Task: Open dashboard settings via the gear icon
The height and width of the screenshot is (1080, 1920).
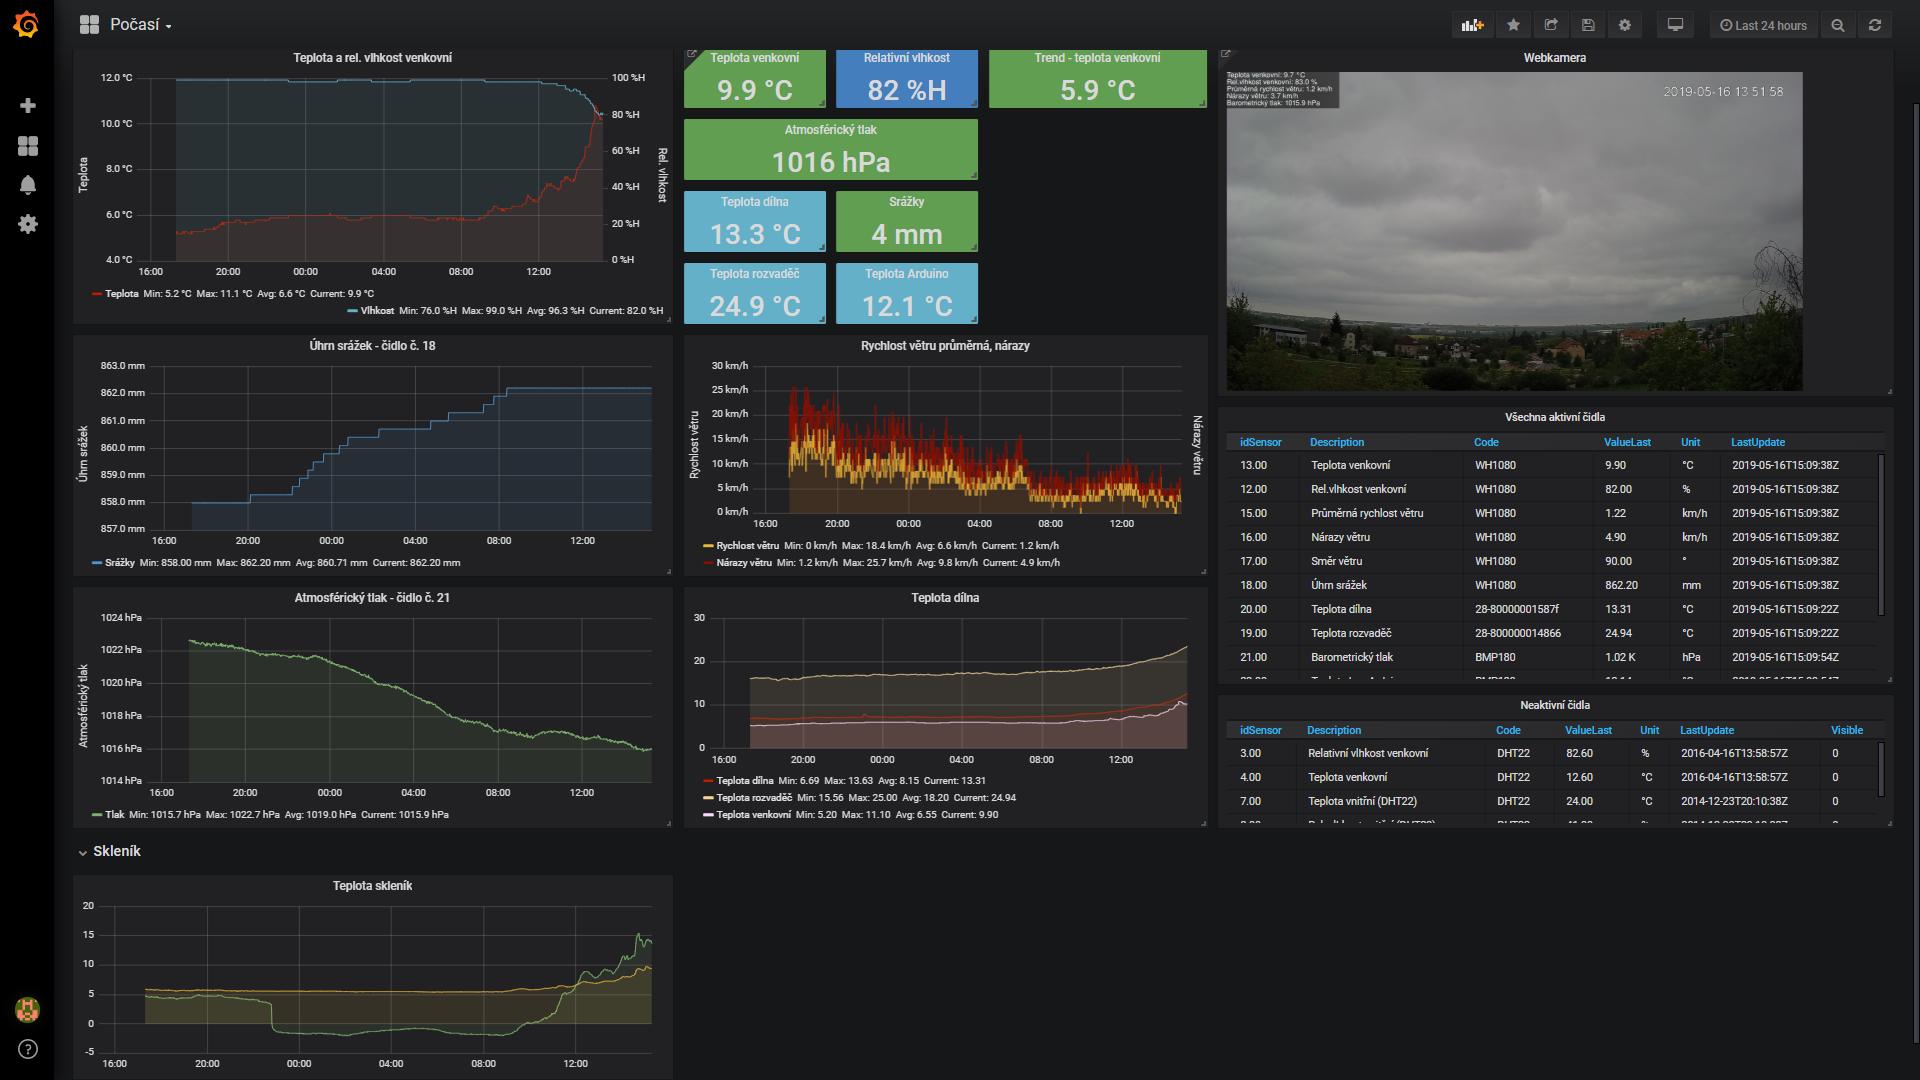Action: tap(1625, 25)
